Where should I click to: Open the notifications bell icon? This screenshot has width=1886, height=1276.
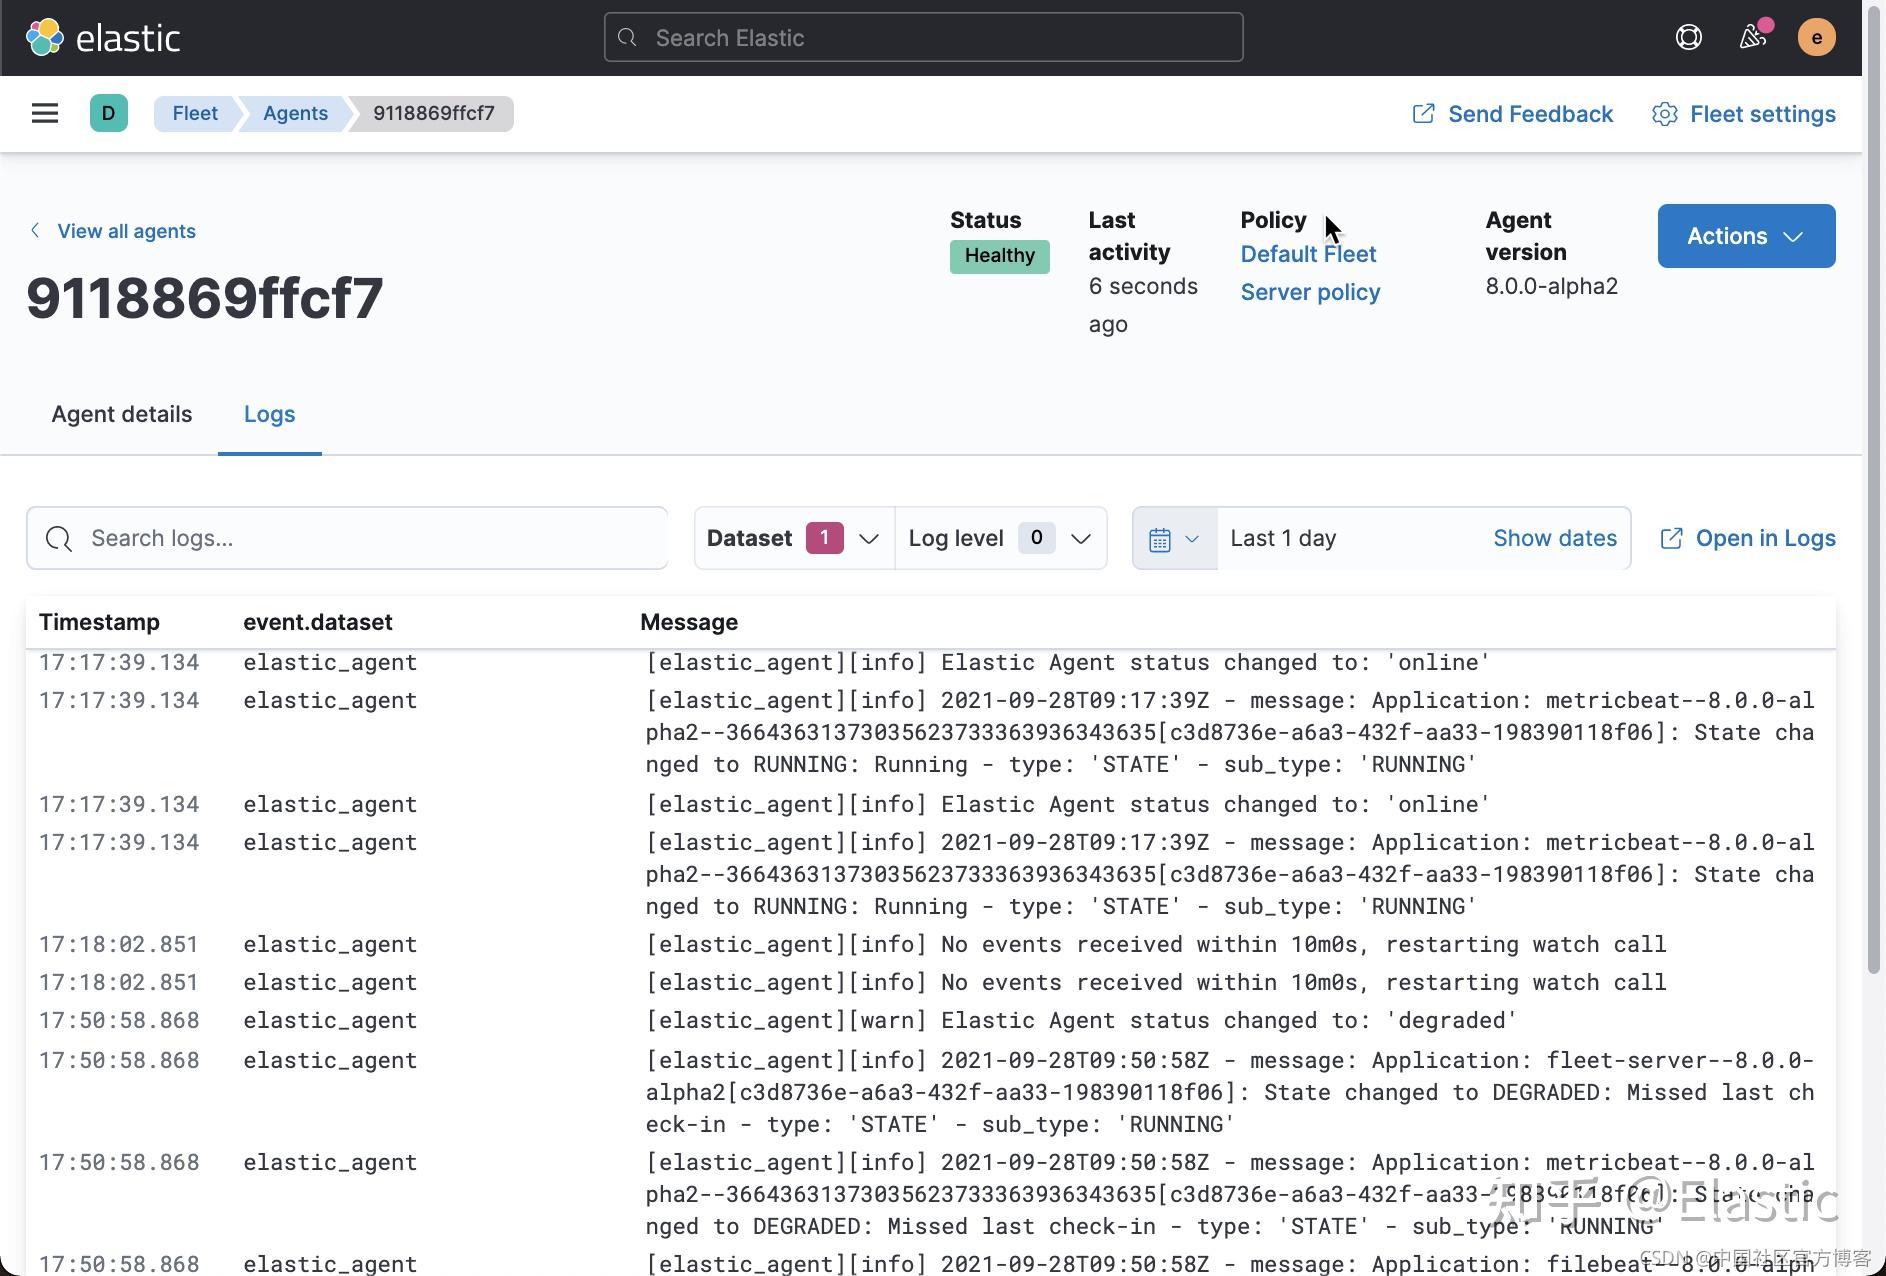[1753, 37]
